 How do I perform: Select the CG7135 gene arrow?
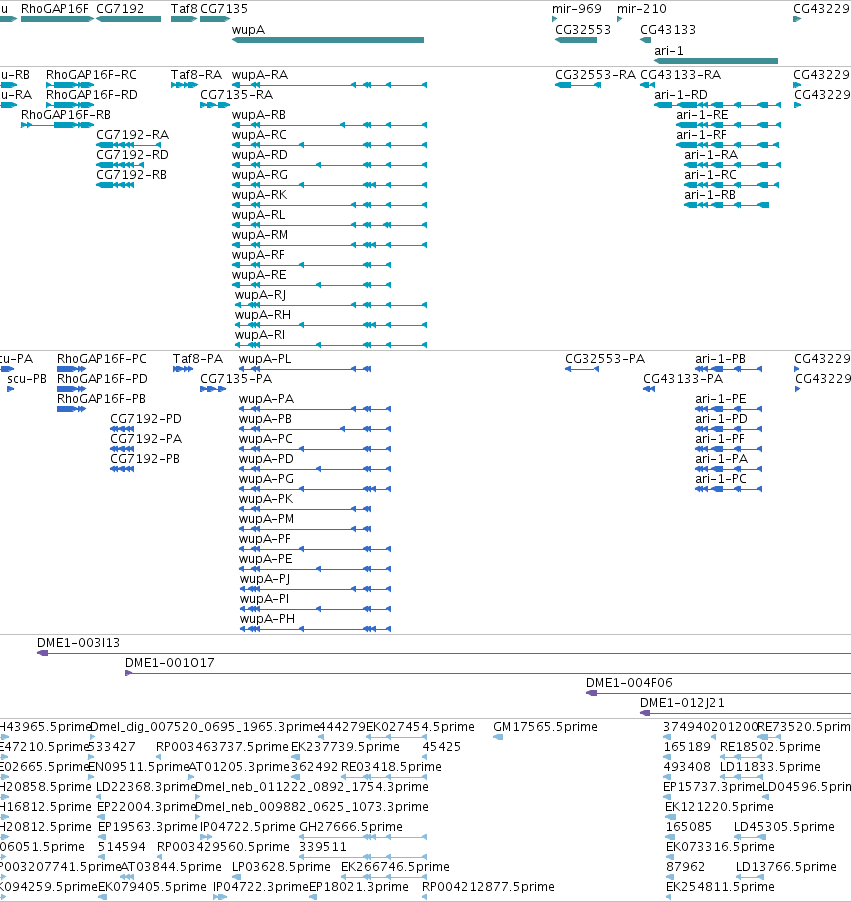tap(215, 19)
